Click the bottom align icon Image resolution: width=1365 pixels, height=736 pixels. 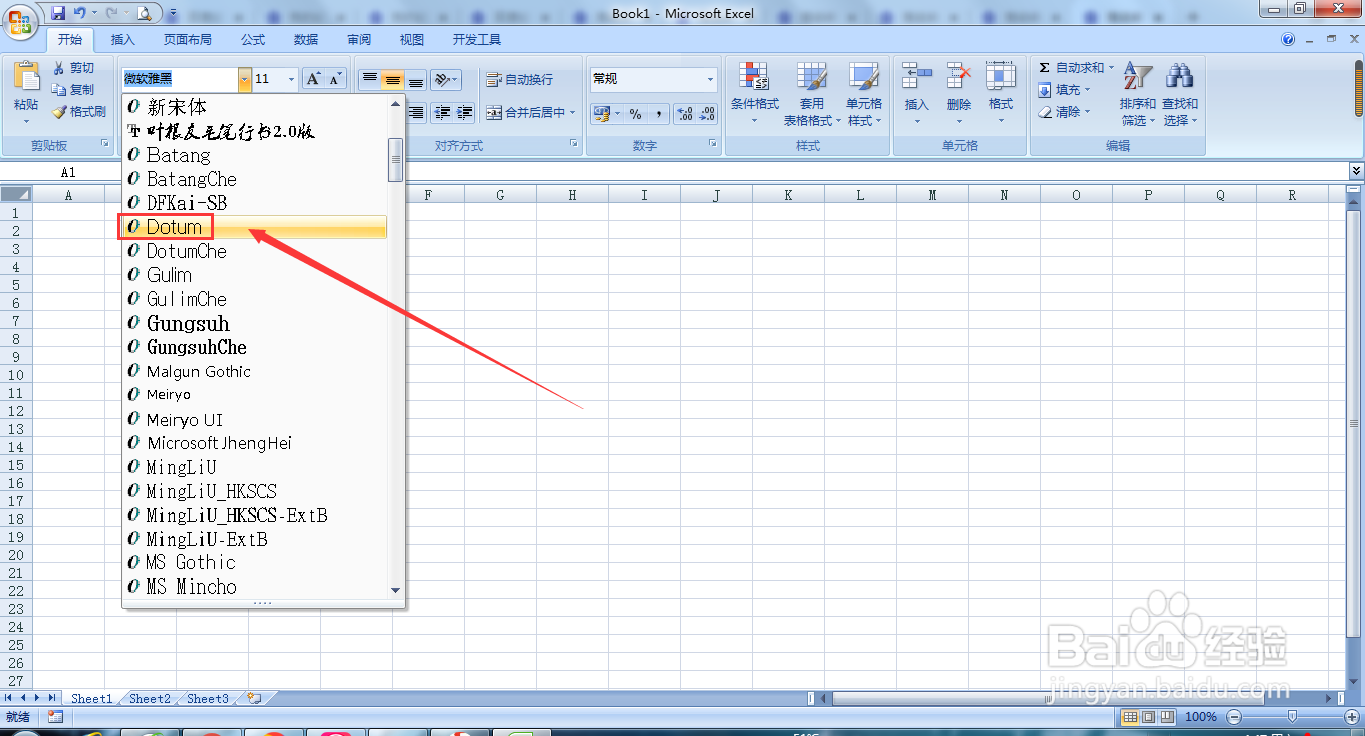pyautogui.click(x=416, y=79)
